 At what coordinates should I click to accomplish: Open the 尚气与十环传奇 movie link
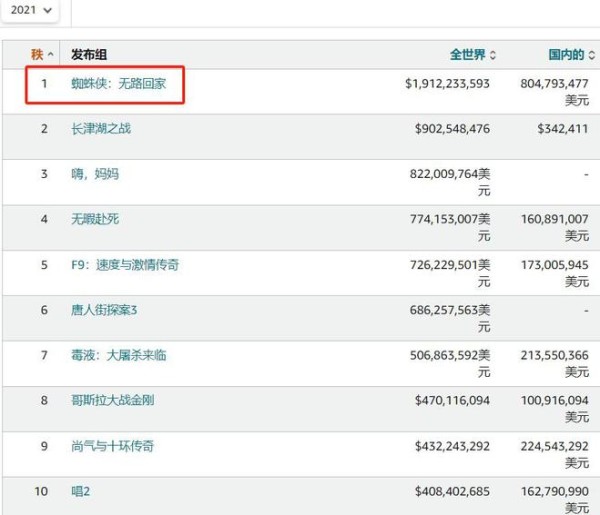click(x=112, y=446)
